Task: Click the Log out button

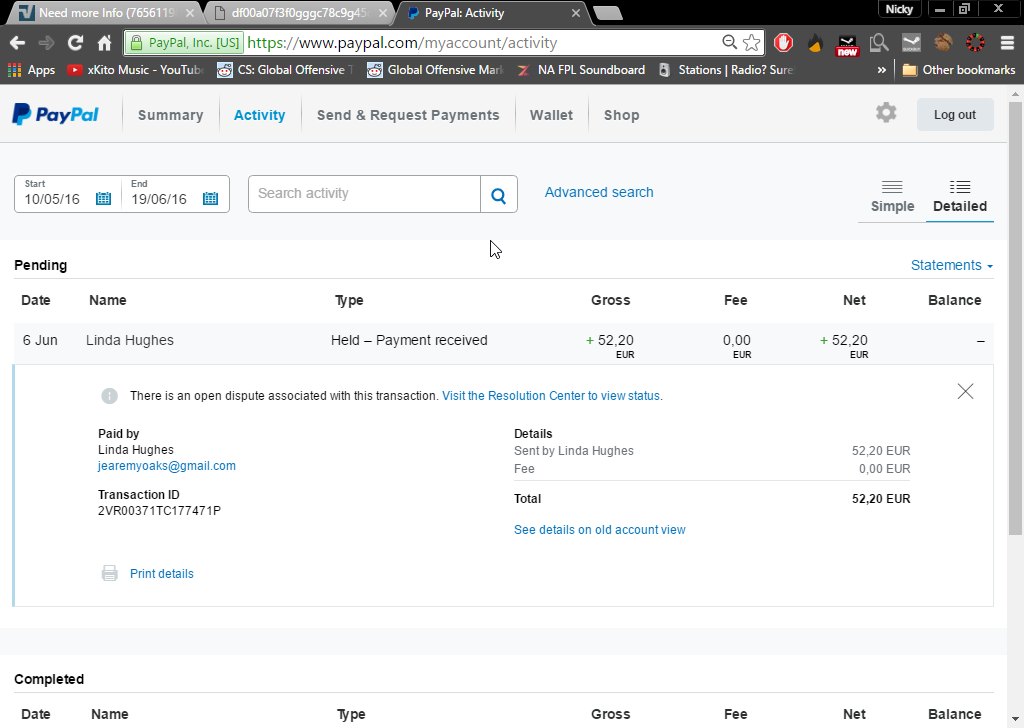Action: [x=954, y=115]
